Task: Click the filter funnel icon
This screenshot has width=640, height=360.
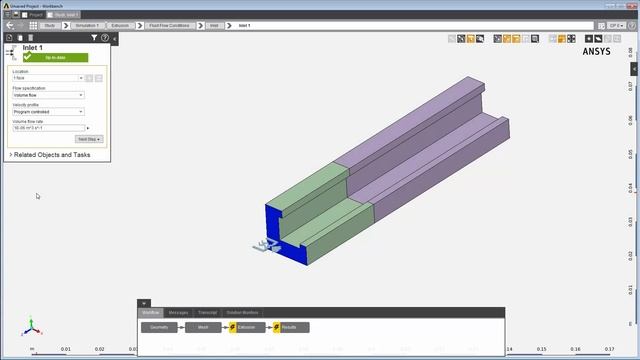Action: [x=94, y=38]
